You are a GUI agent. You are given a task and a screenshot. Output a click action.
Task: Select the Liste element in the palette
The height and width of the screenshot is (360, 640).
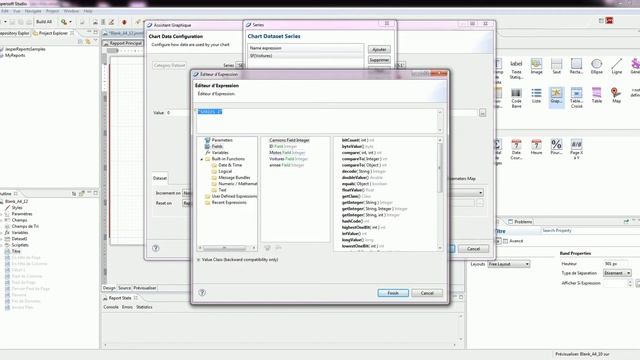click(x=536, y=96)
